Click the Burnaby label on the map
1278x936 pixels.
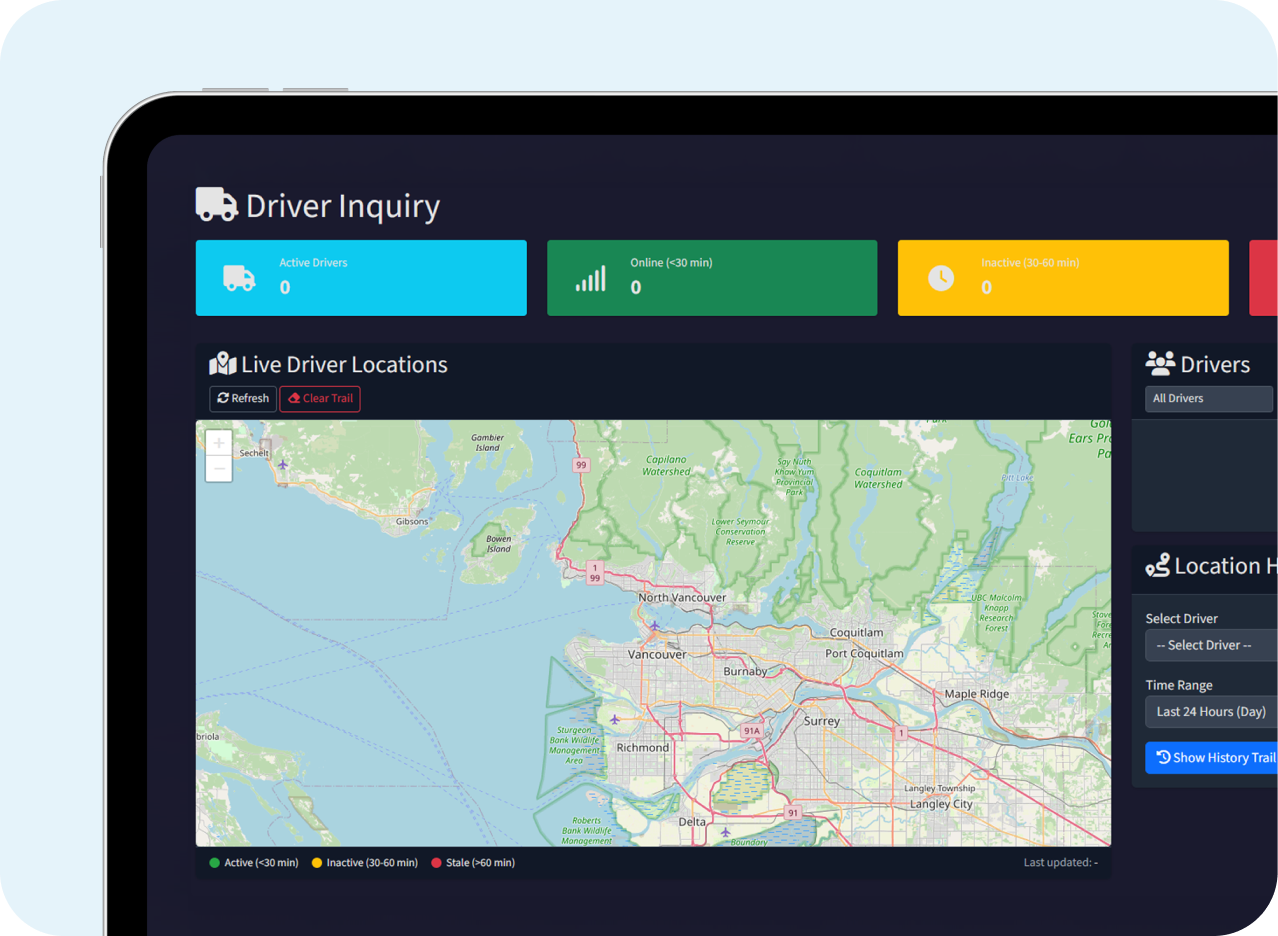pos(745,672)
